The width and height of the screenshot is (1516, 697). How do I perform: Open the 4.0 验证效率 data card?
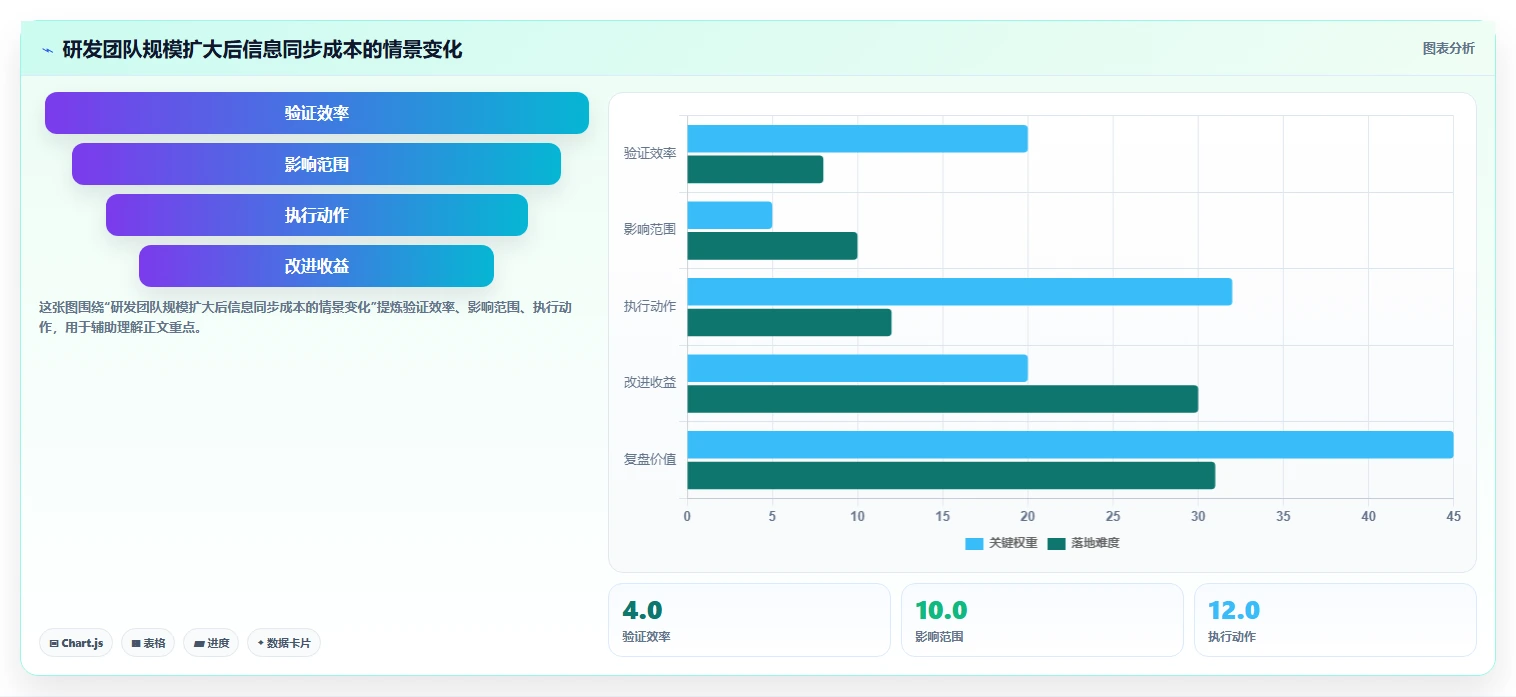749,620
